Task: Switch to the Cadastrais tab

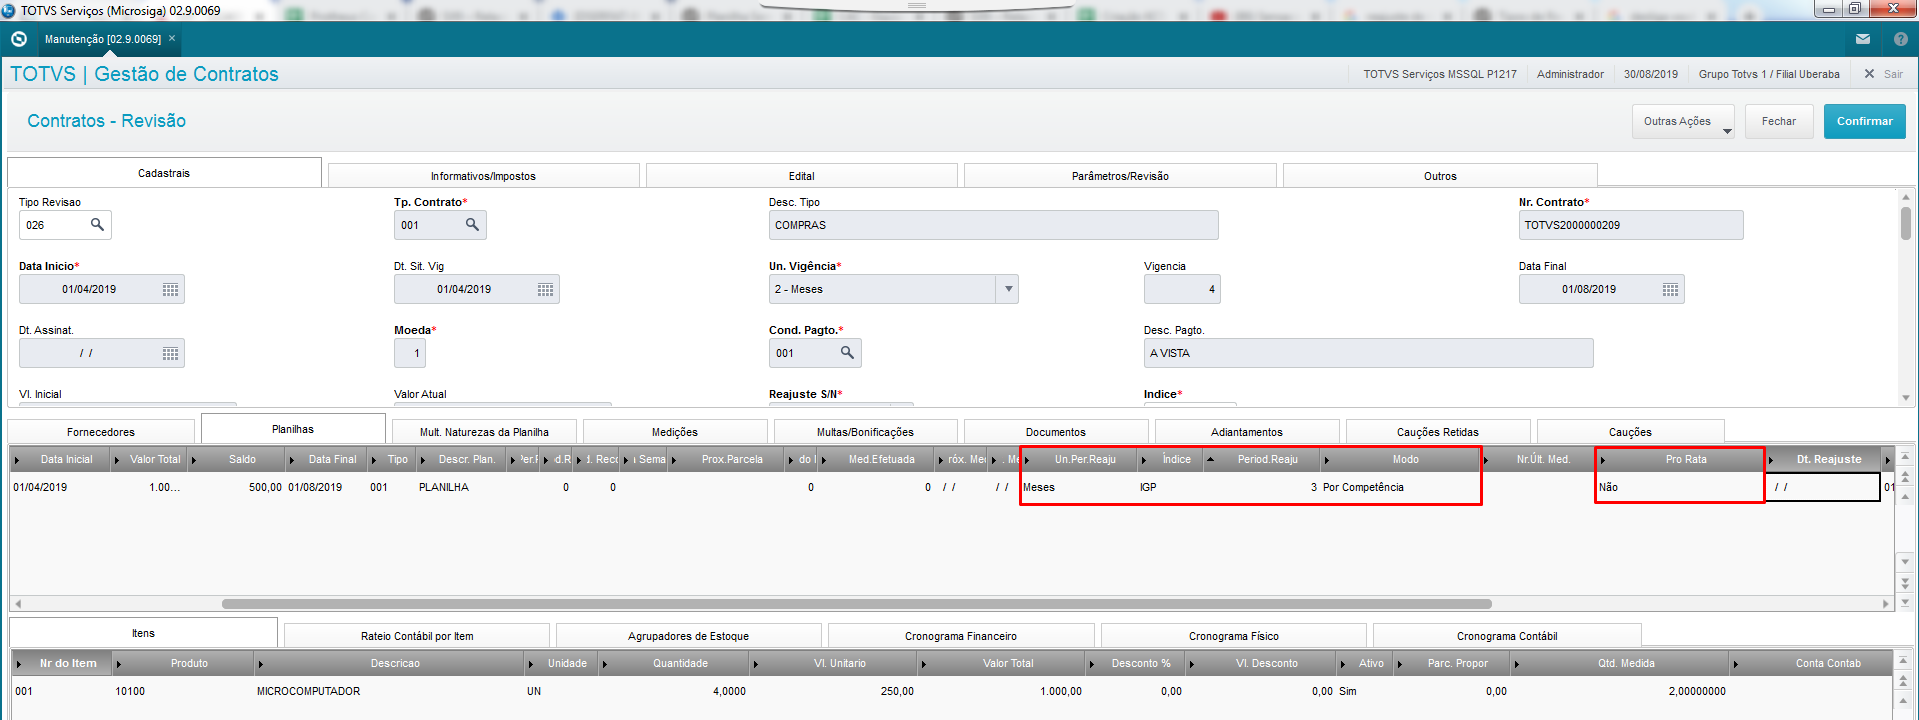Action: [164, 173]
